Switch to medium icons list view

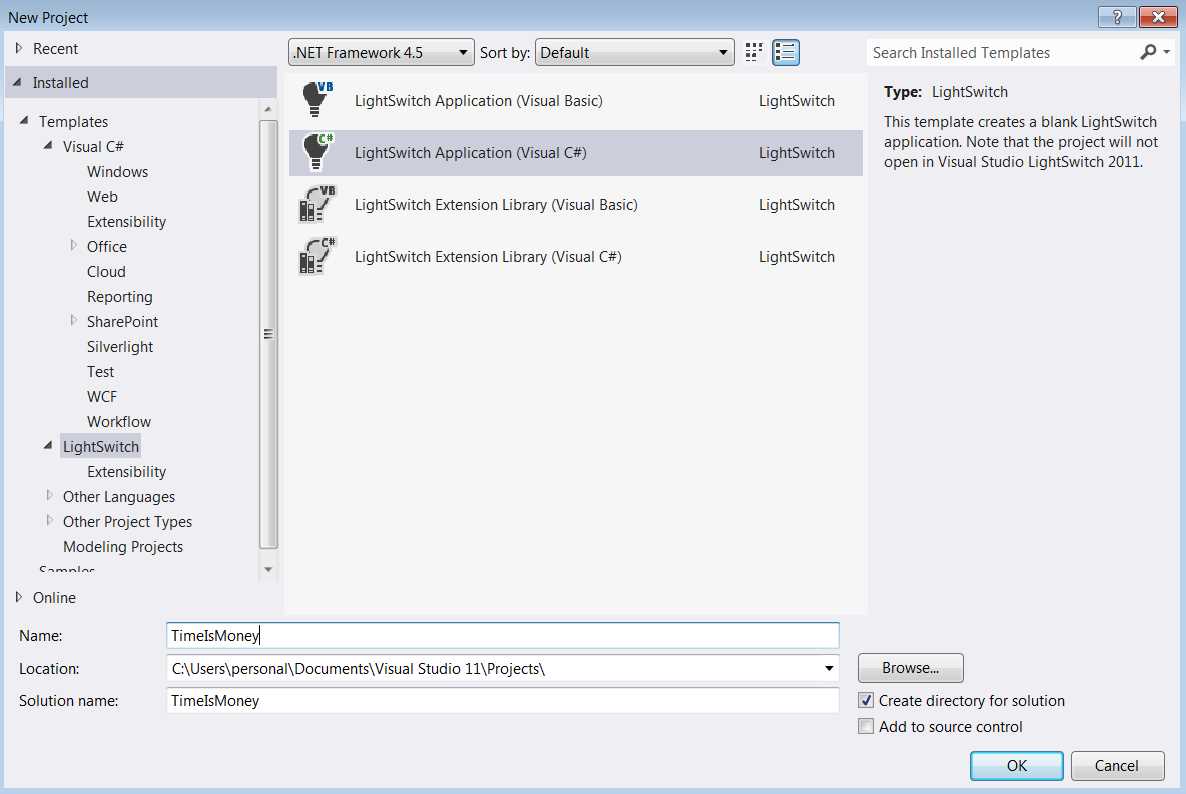point(786,52)
